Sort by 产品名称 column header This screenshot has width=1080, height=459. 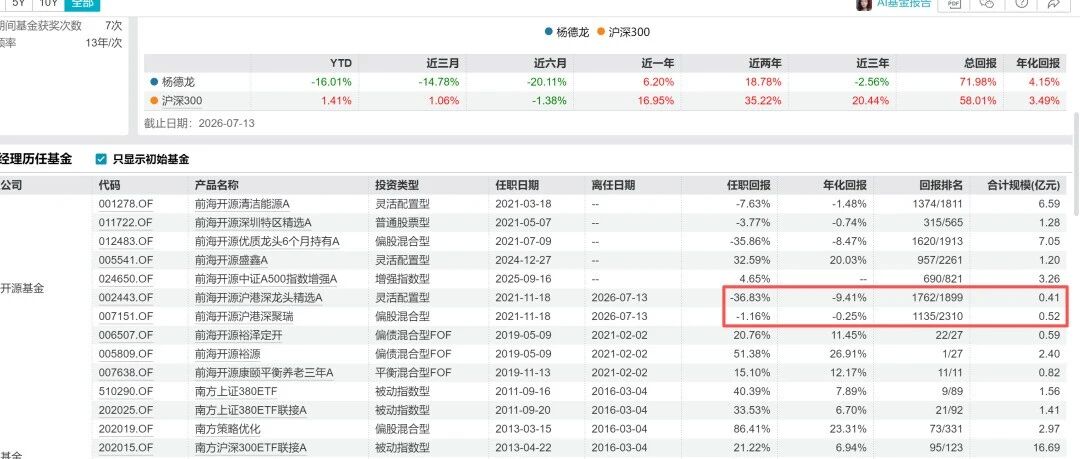(217, 185)
